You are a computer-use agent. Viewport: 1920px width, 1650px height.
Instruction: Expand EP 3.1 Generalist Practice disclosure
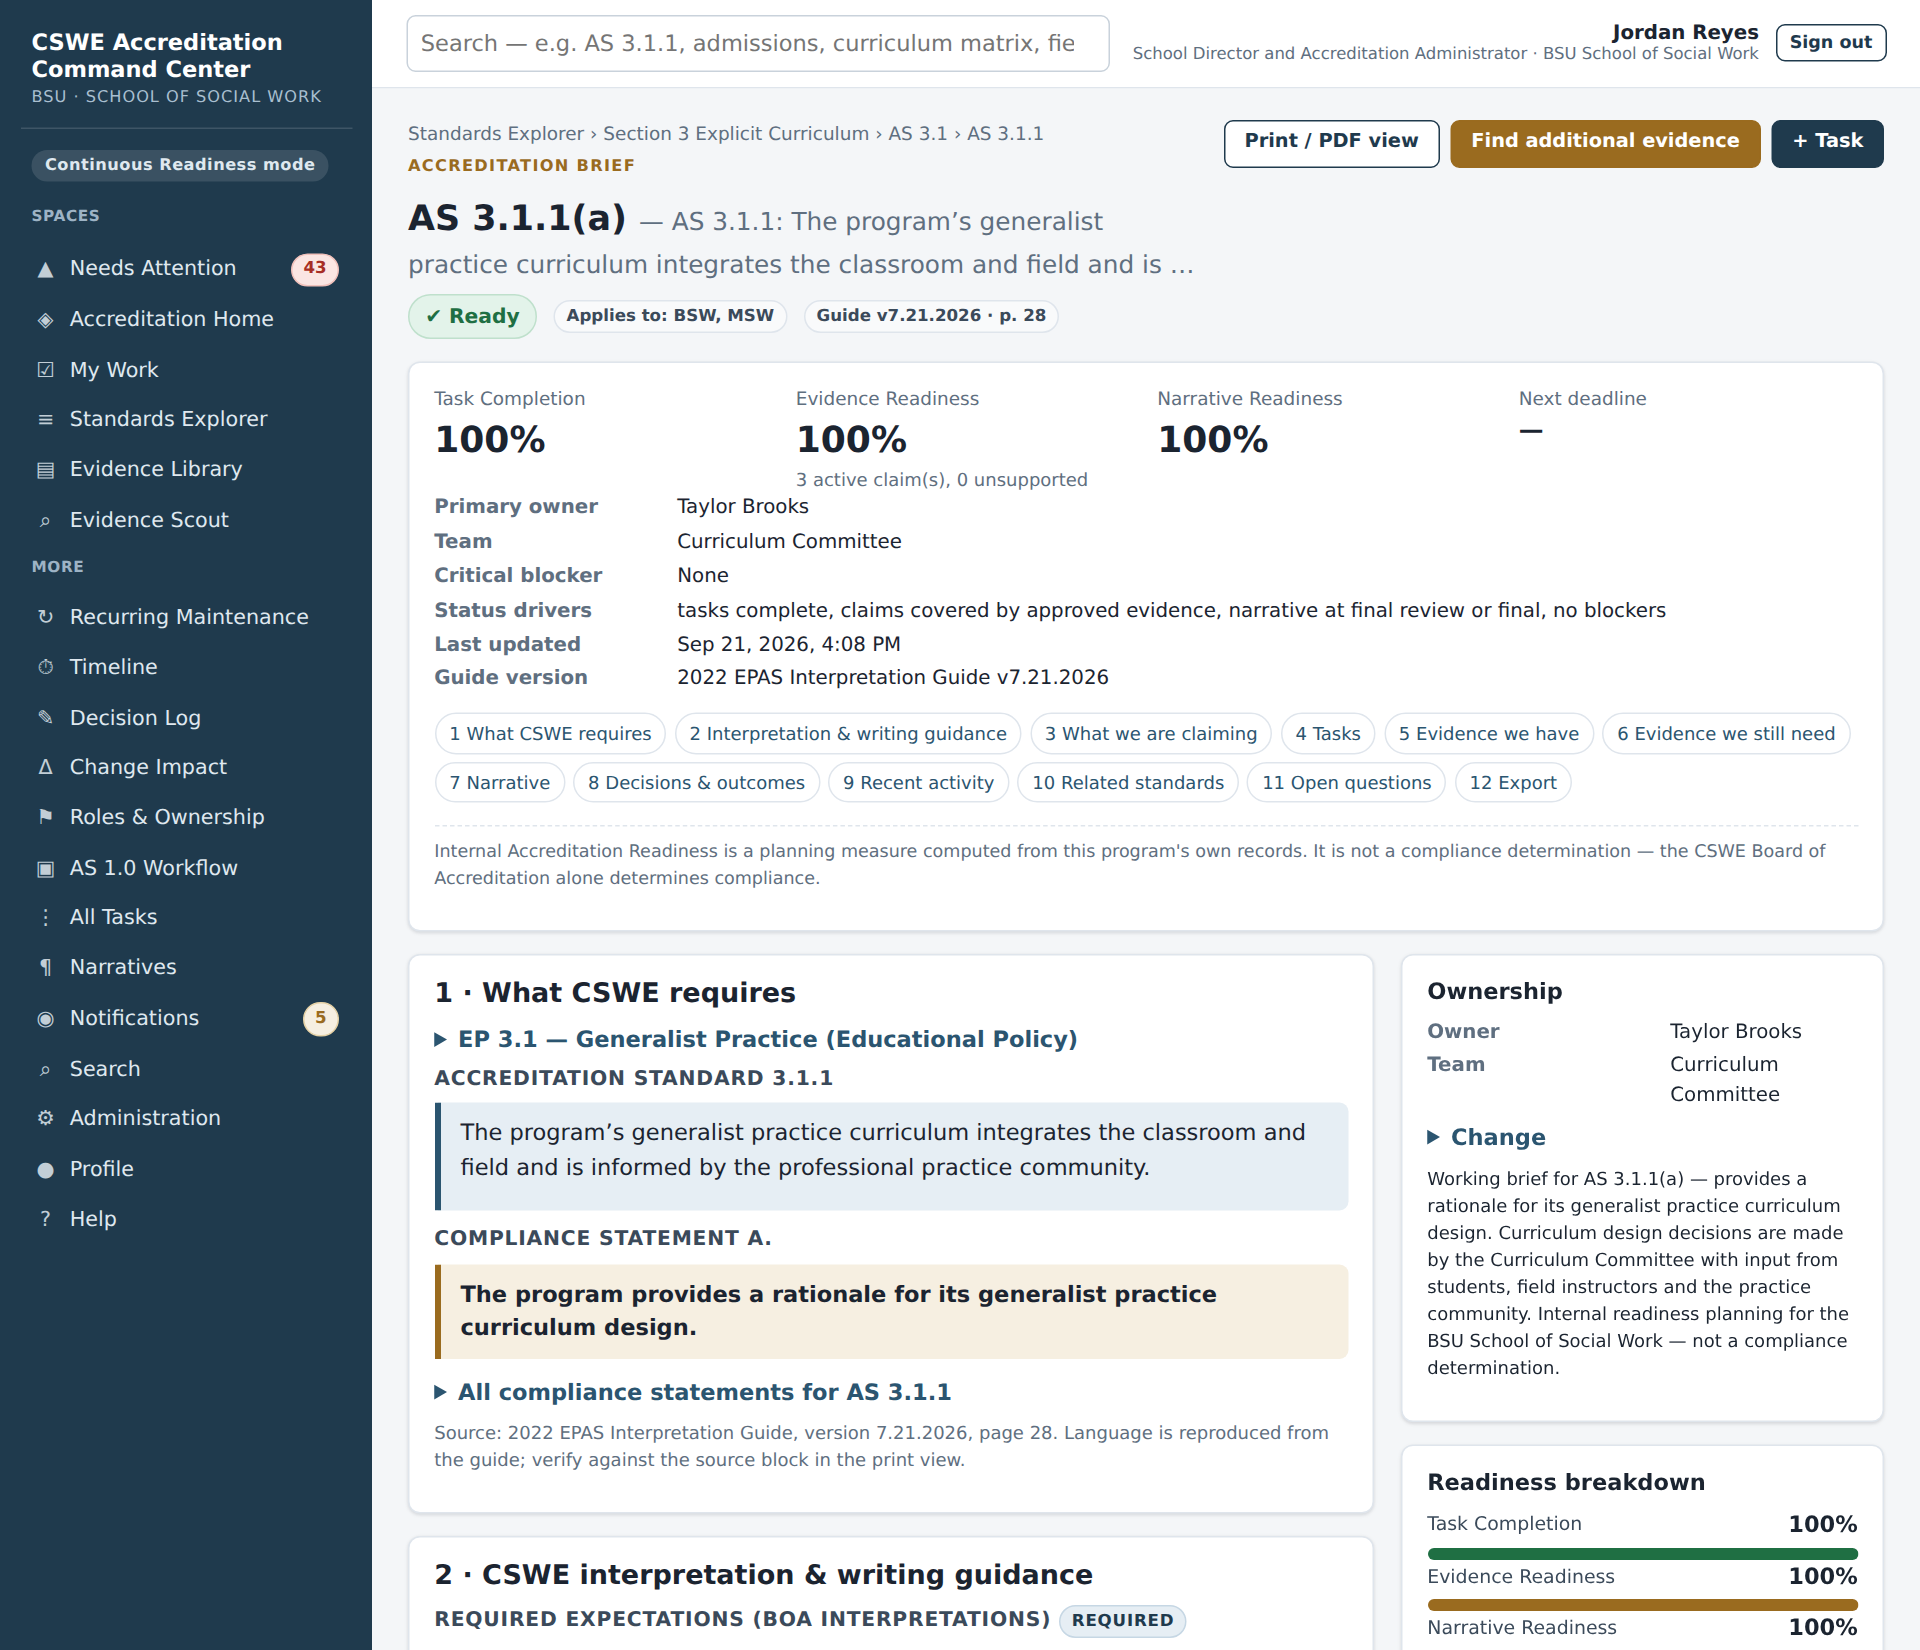(x=756, y=1039)
